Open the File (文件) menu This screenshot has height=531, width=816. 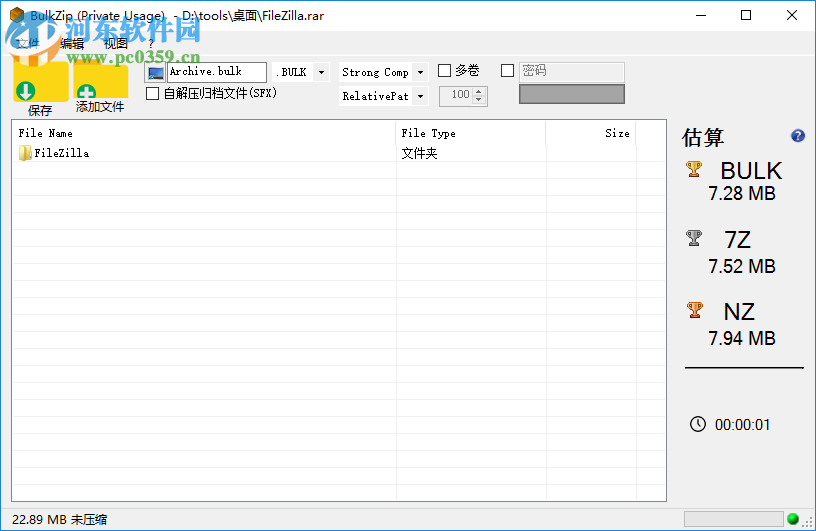pyautogui.click(x=28, y=44)
